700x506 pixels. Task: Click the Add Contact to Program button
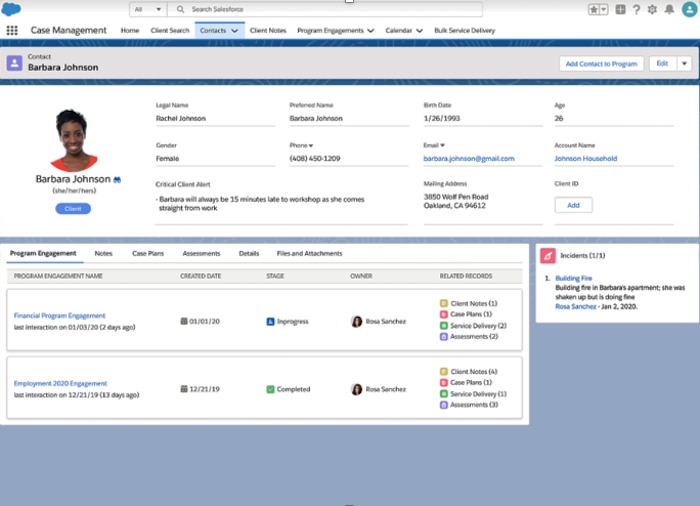coord(601,63)
